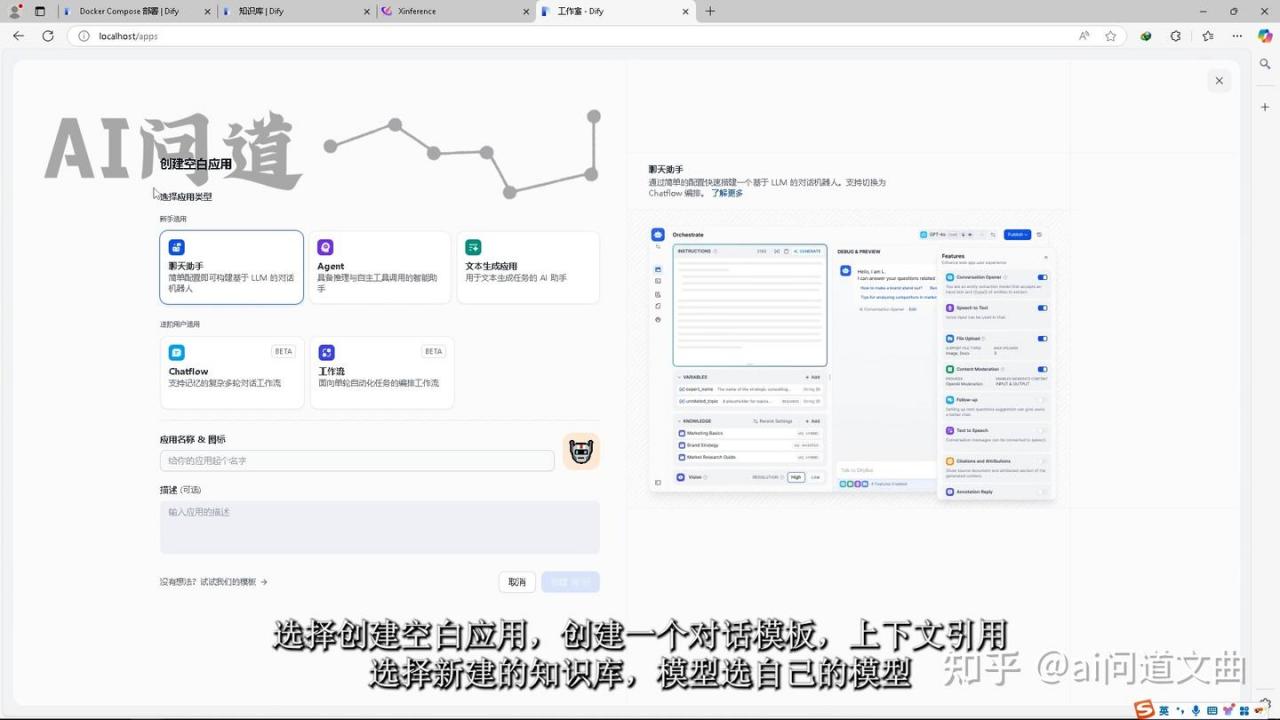Select the Chatflow app type card
The image size is (1280, 720).
(231, 372)
